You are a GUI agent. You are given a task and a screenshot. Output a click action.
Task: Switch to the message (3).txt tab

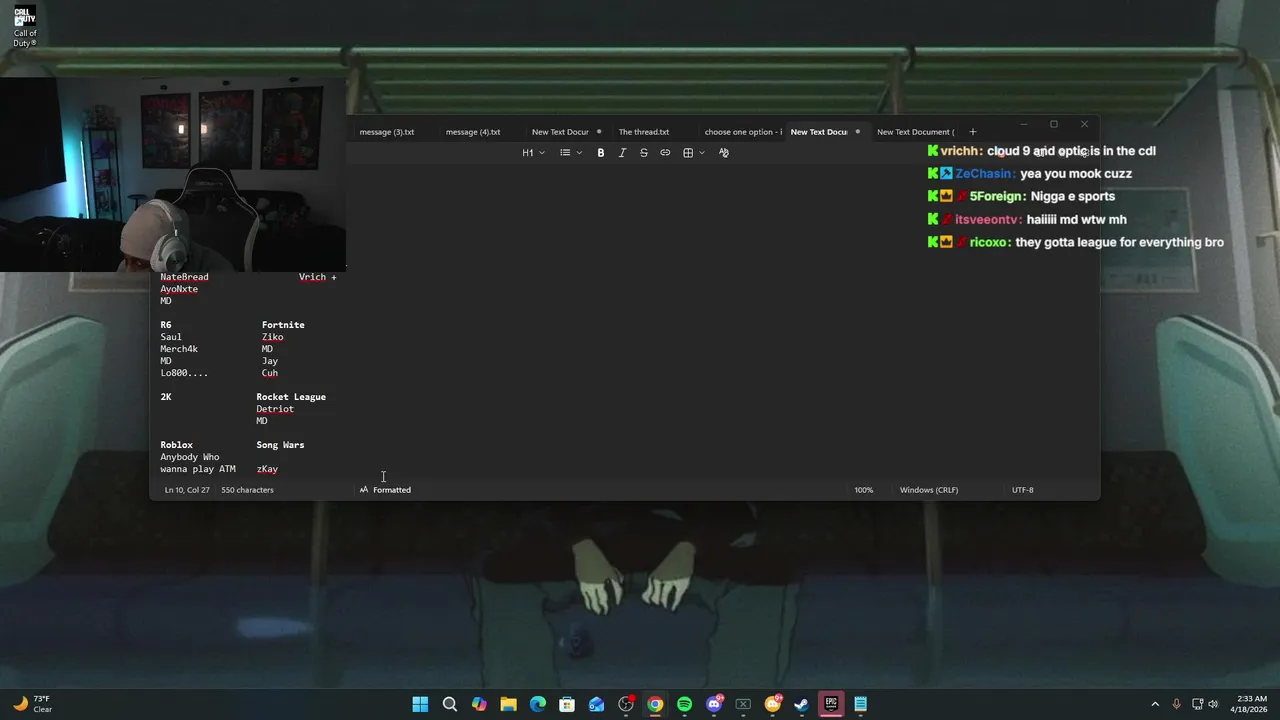coord(387,132)
